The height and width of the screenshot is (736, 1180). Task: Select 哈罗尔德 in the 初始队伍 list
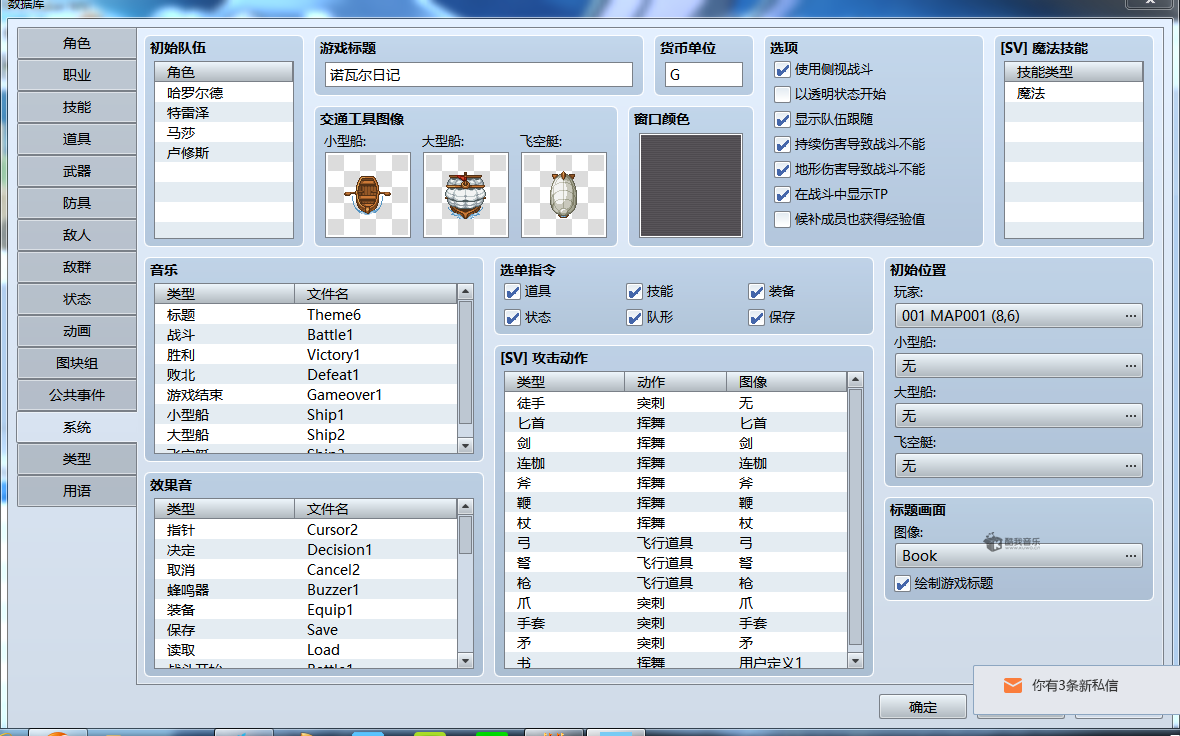pos(224,93)
